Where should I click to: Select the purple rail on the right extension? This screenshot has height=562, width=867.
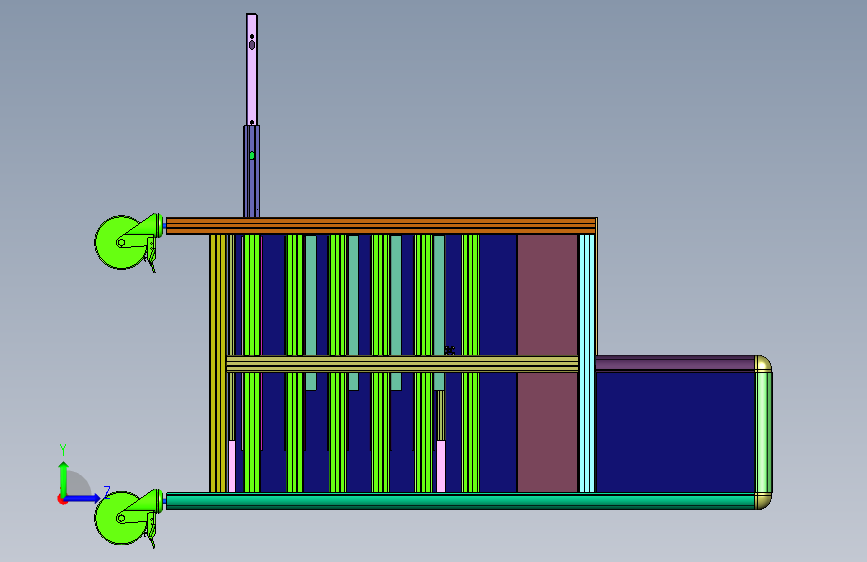(675, 363)
